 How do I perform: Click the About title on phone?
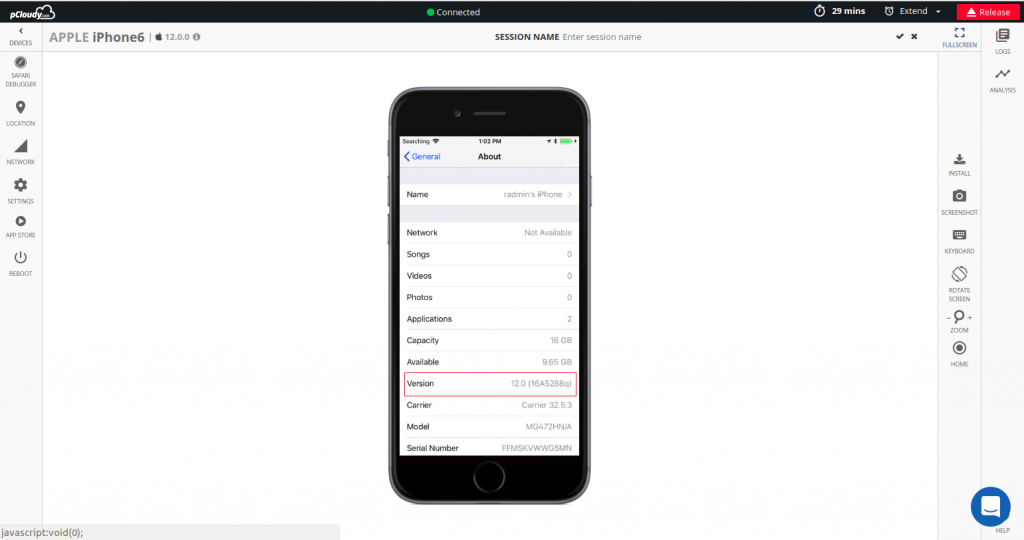tap(489, 157)
